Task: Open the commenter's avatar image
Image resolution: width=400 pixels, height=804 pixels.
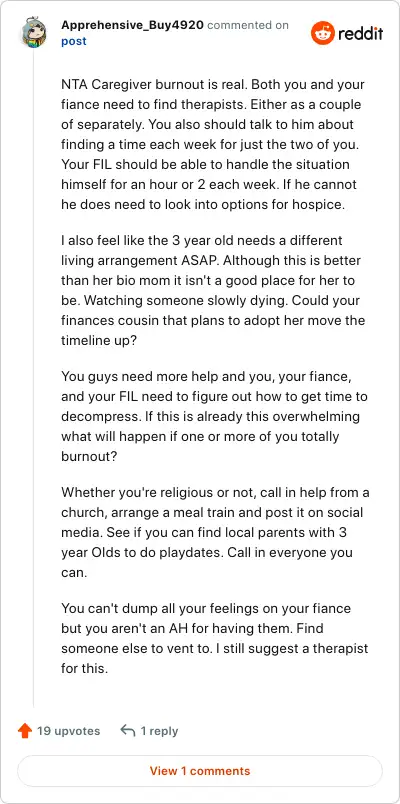Action: point(33,33)
